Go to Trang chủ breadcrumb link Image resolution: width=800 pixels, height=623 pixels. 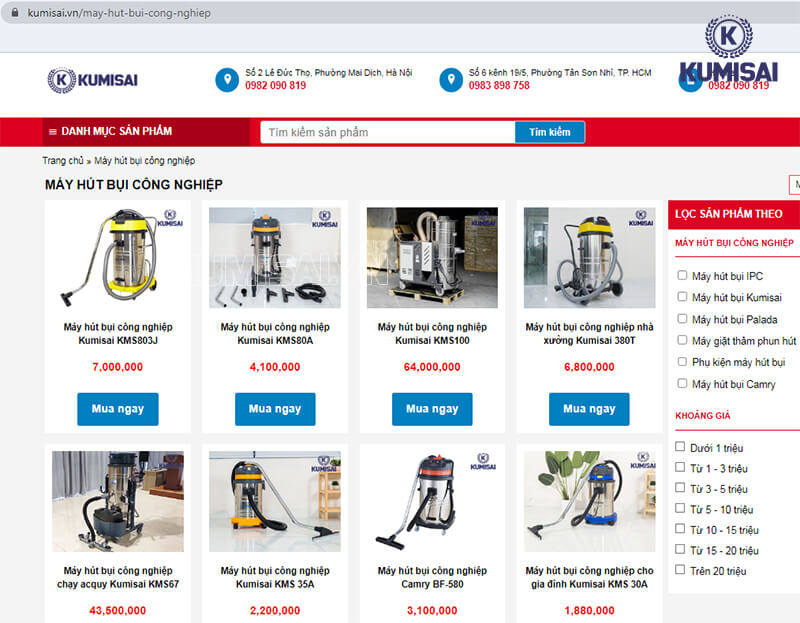[x=63, y=161]
